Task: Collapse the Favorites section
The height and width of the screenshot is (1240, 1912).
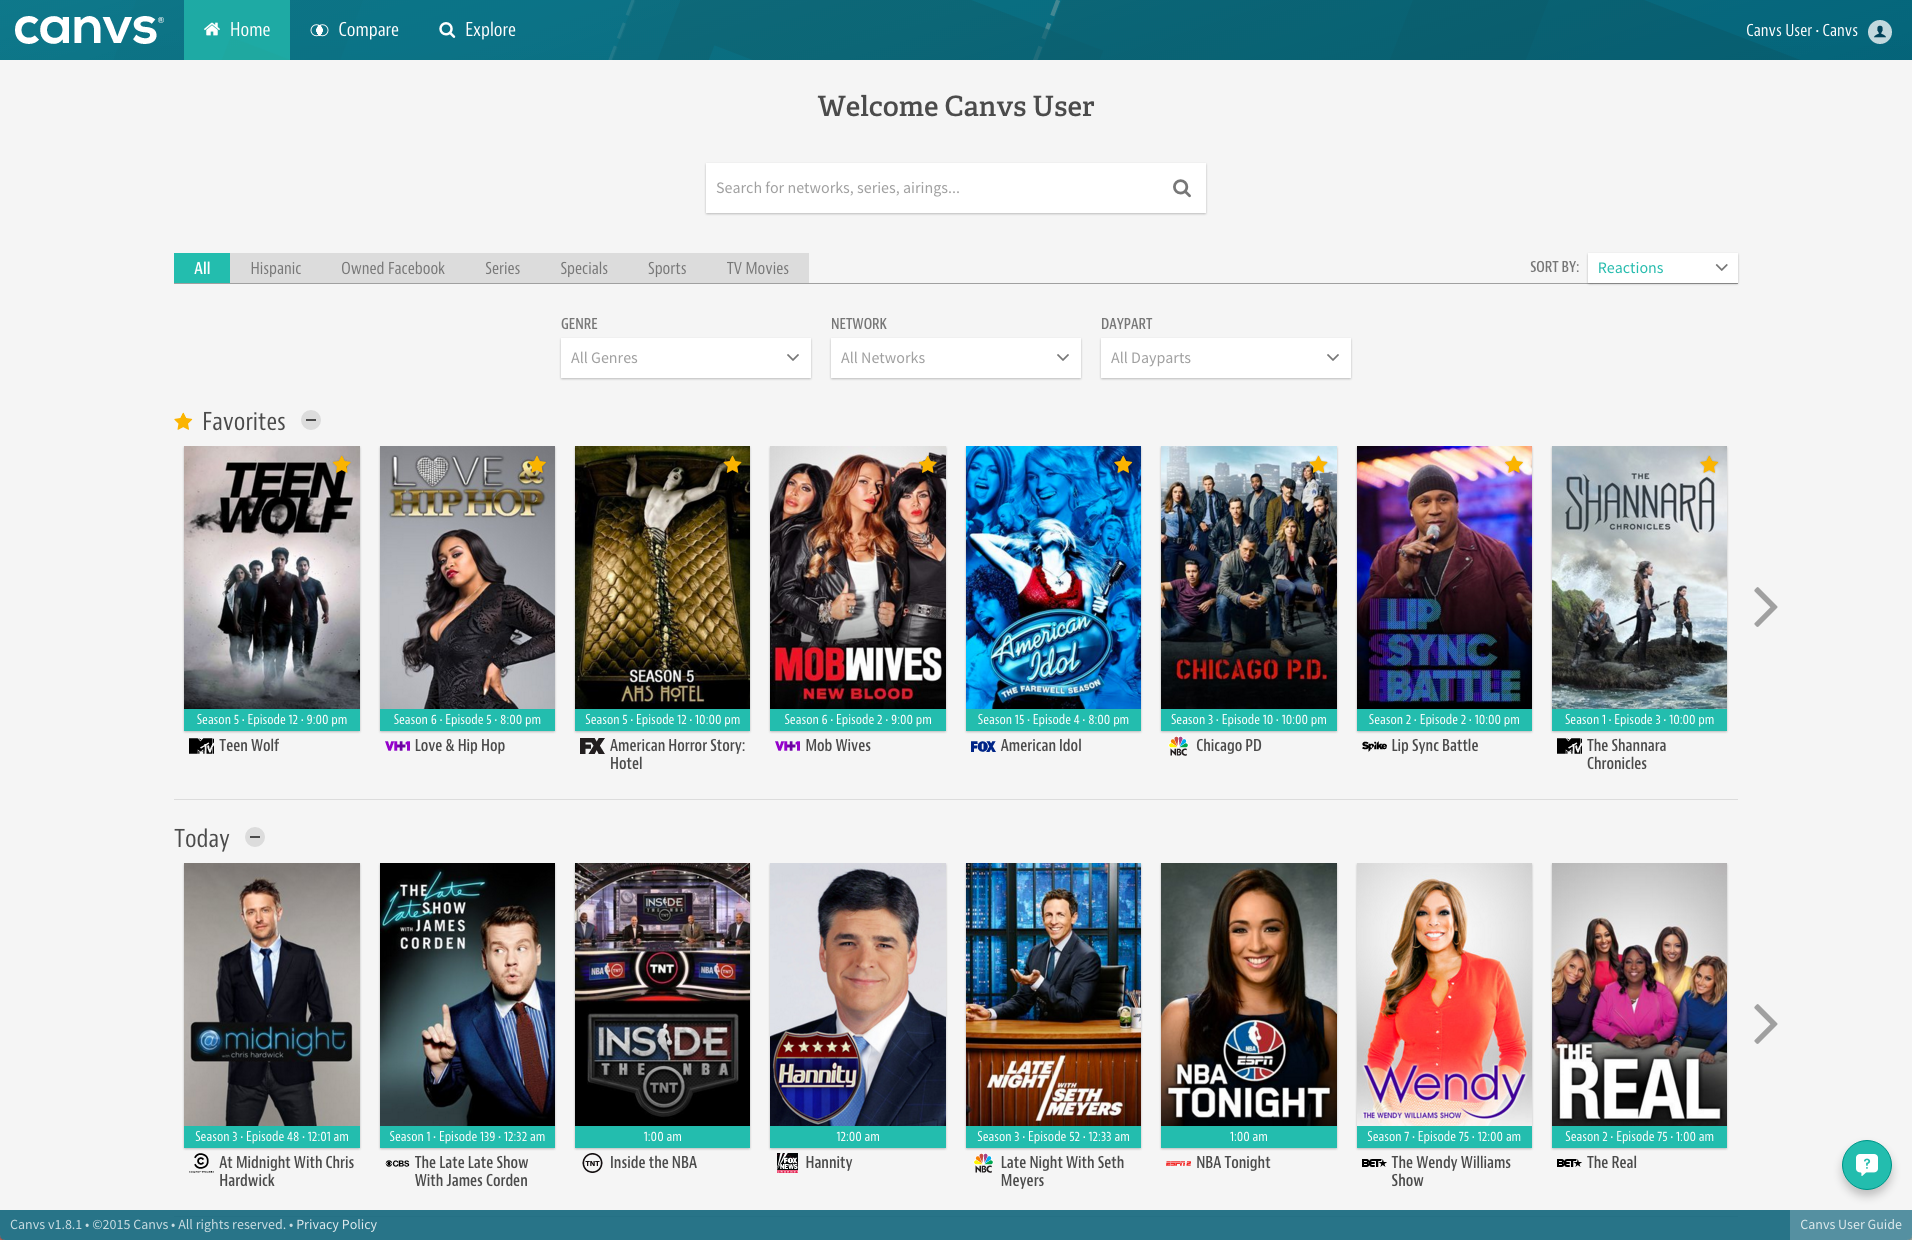Action: [x=311, y=420]
